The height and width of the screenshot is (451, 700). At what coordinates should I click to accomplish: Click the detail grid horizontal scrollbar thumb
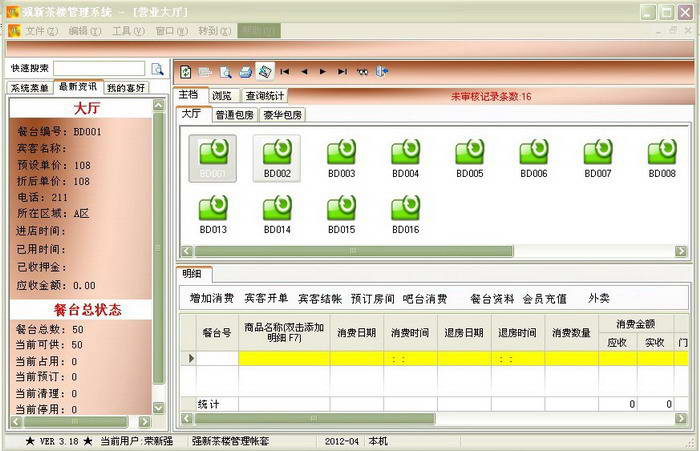tap(314, 418)
